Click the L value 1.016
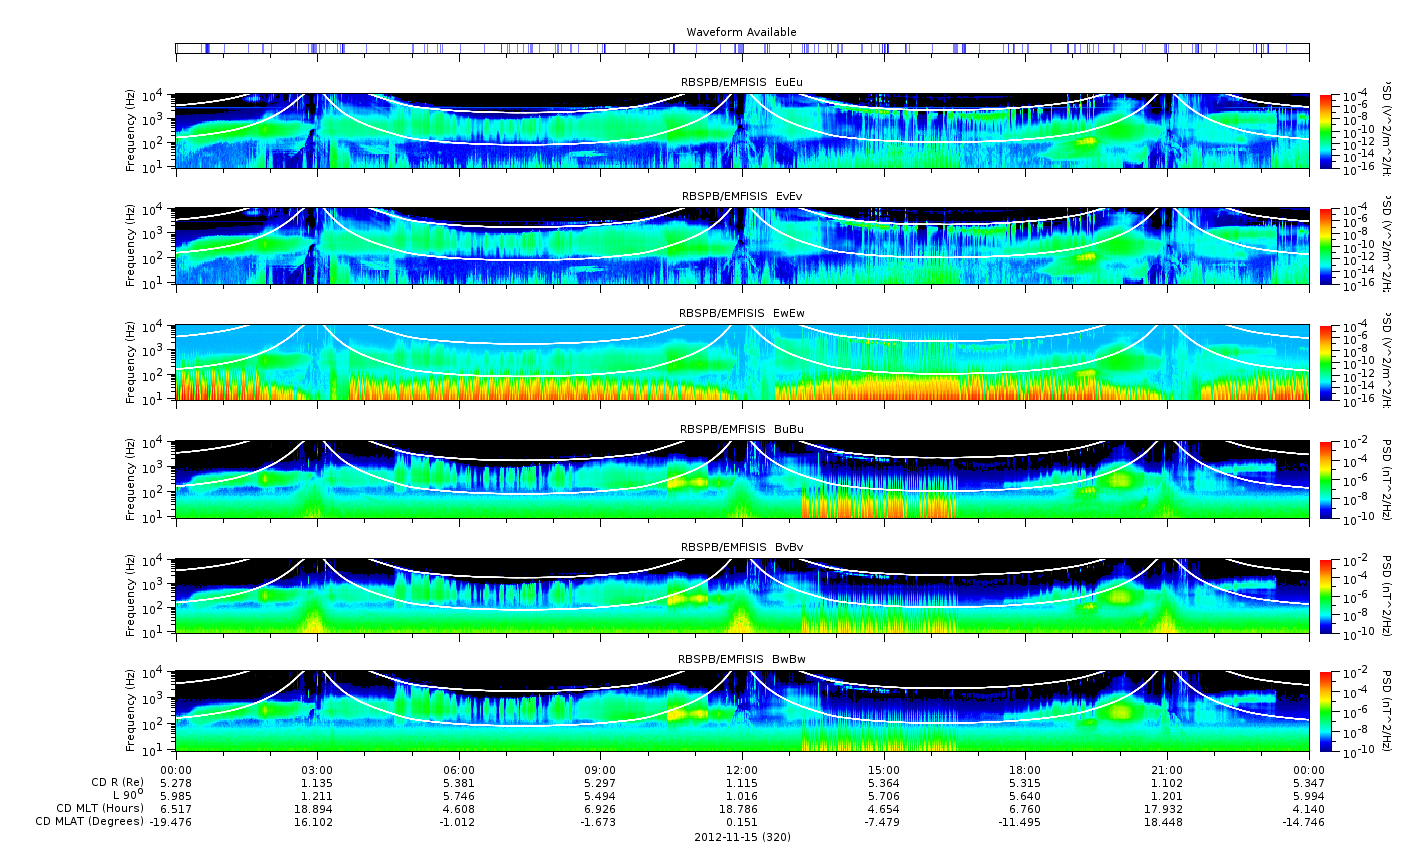The width and height of the screenshot is (1408, 859). [742, 796]
